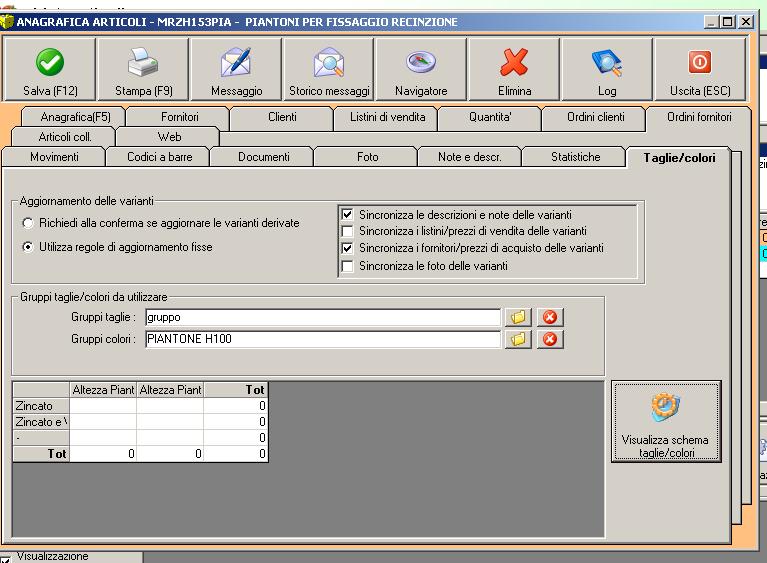Click the Elimina red X button
767x563 pixels.
point(514,69)
